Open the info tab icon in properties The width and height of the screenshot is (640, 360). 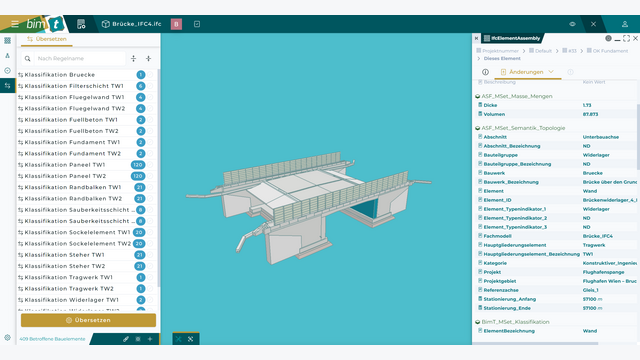[x=485, y=72]
